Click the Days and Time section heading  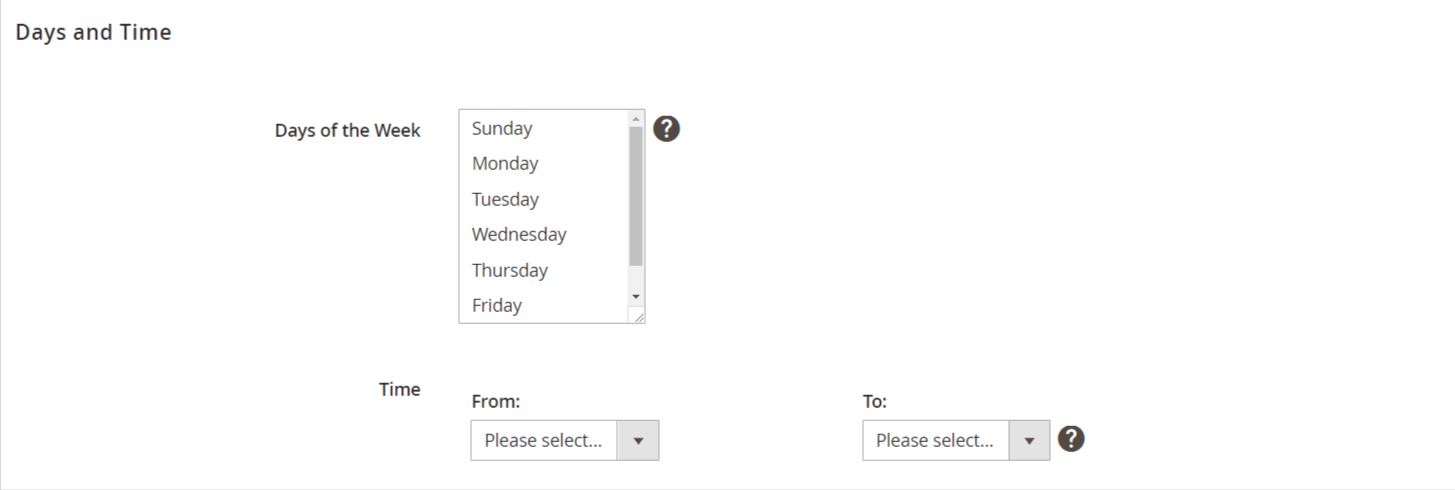(93, 32)
